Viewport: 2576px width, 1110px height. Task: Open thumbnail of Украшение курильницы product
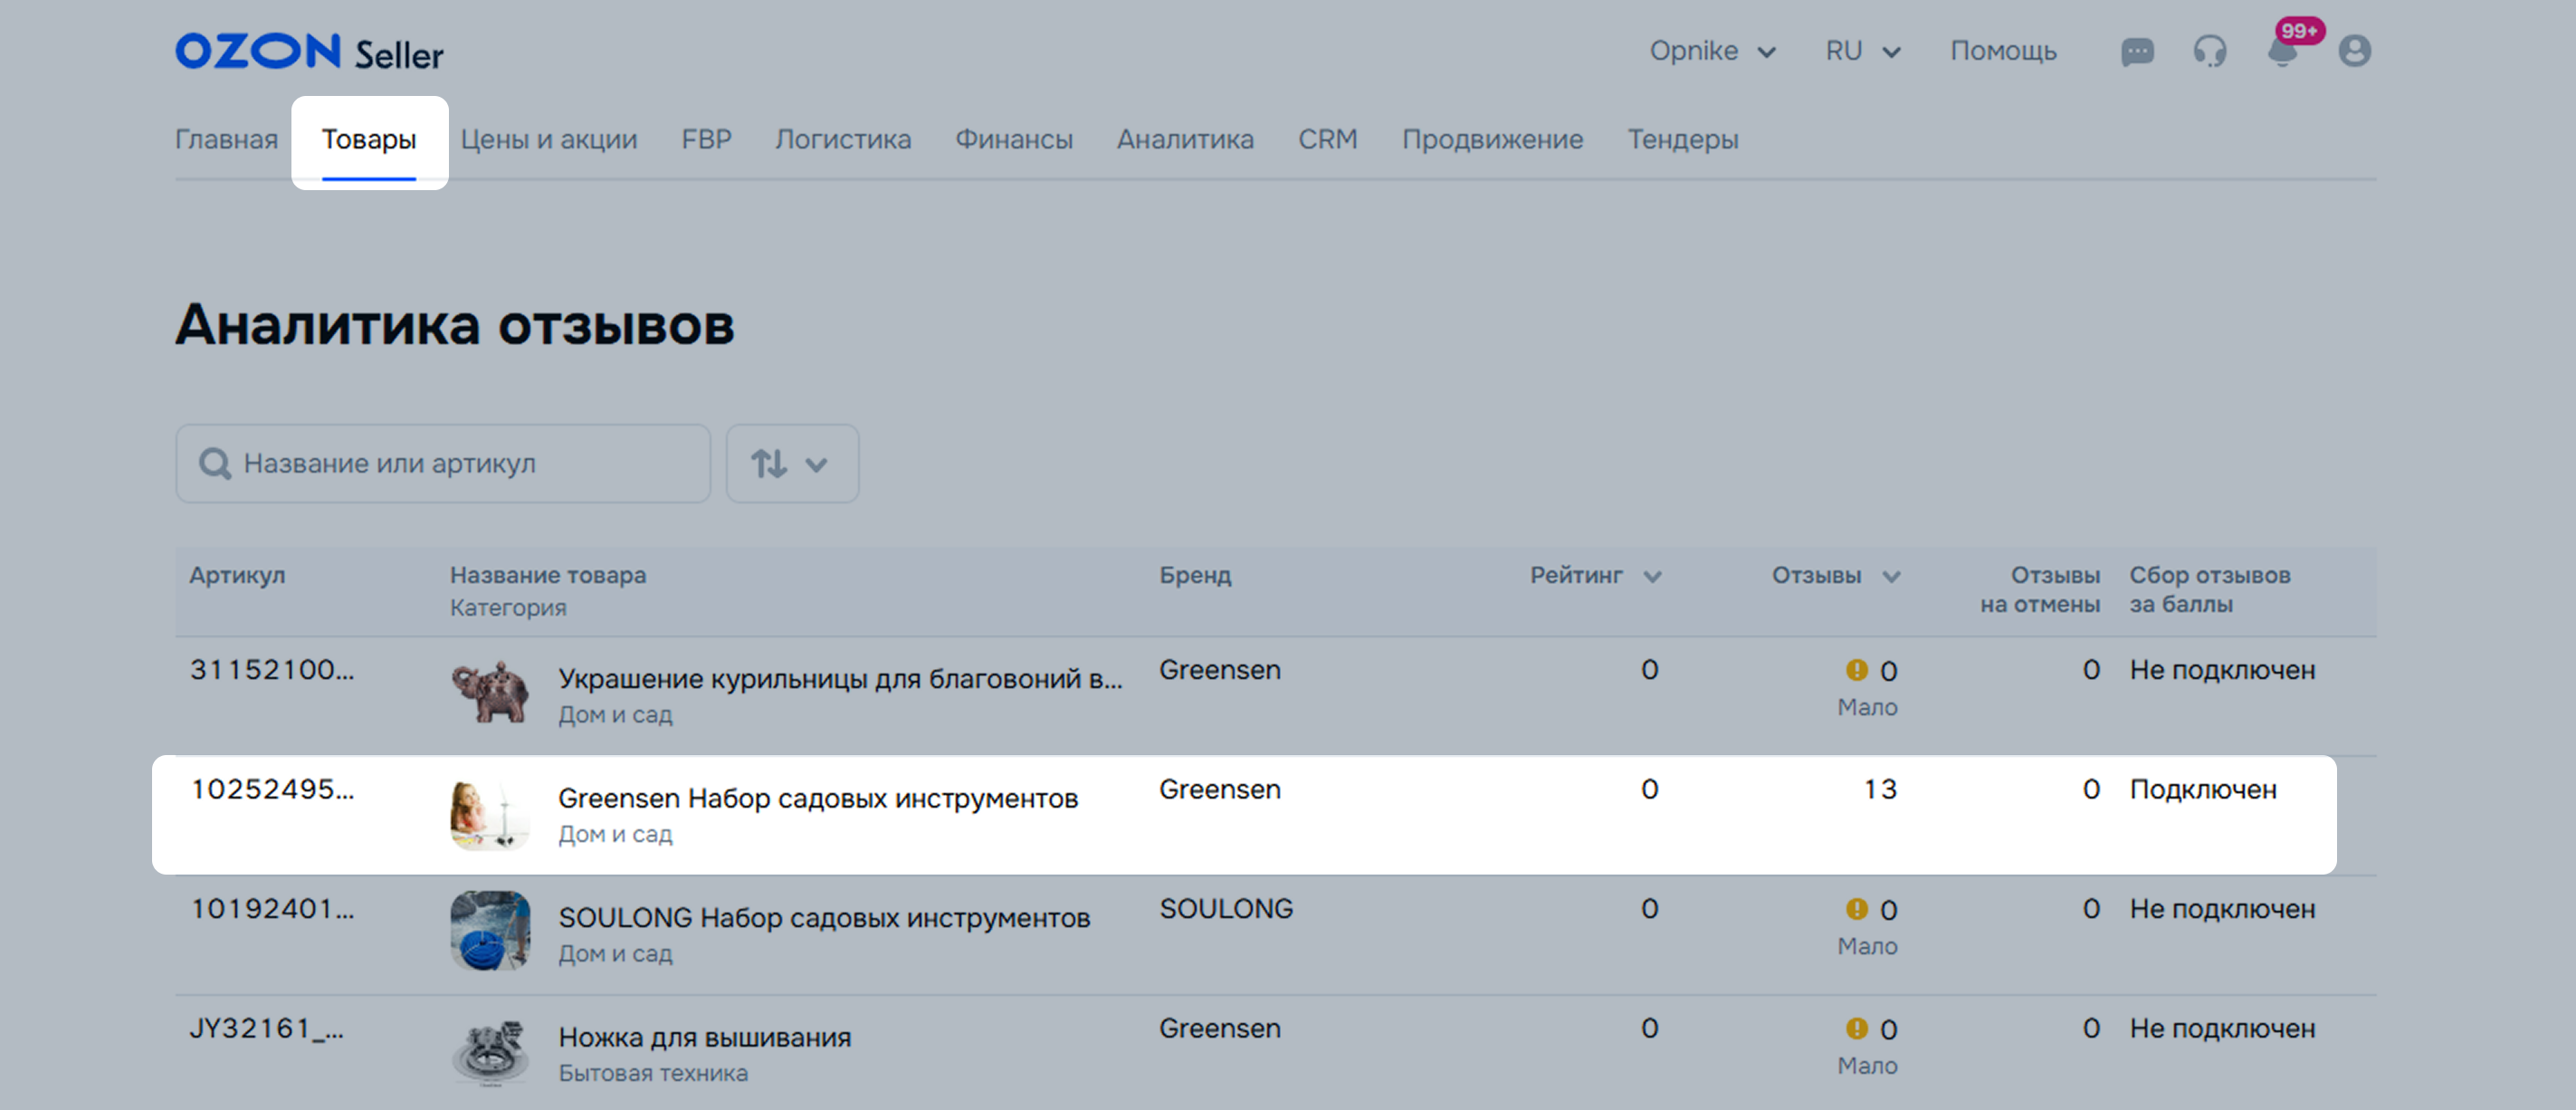pyautogui.click(x=490, y=692)
